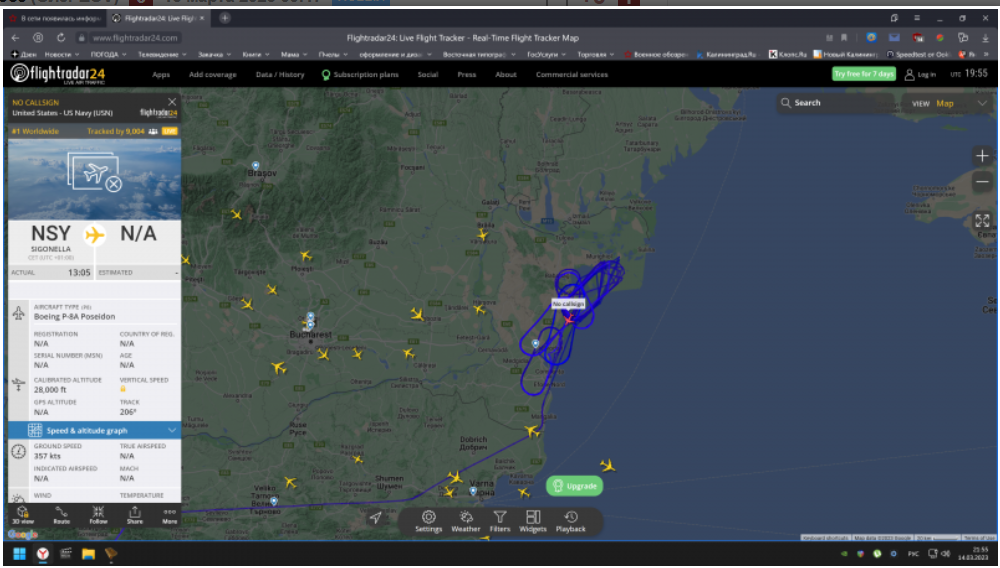The image size is (1000, 568).
Task: Select the Bucharest city label
Action: [311, 334]
